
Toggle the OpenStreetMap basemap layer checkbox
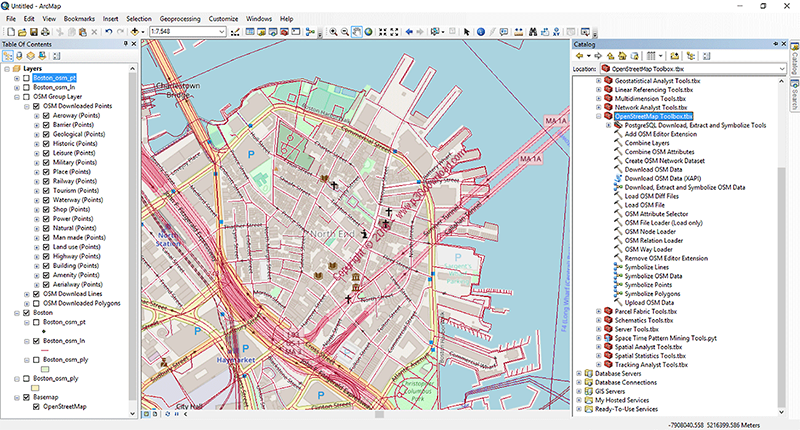(36, 407)
